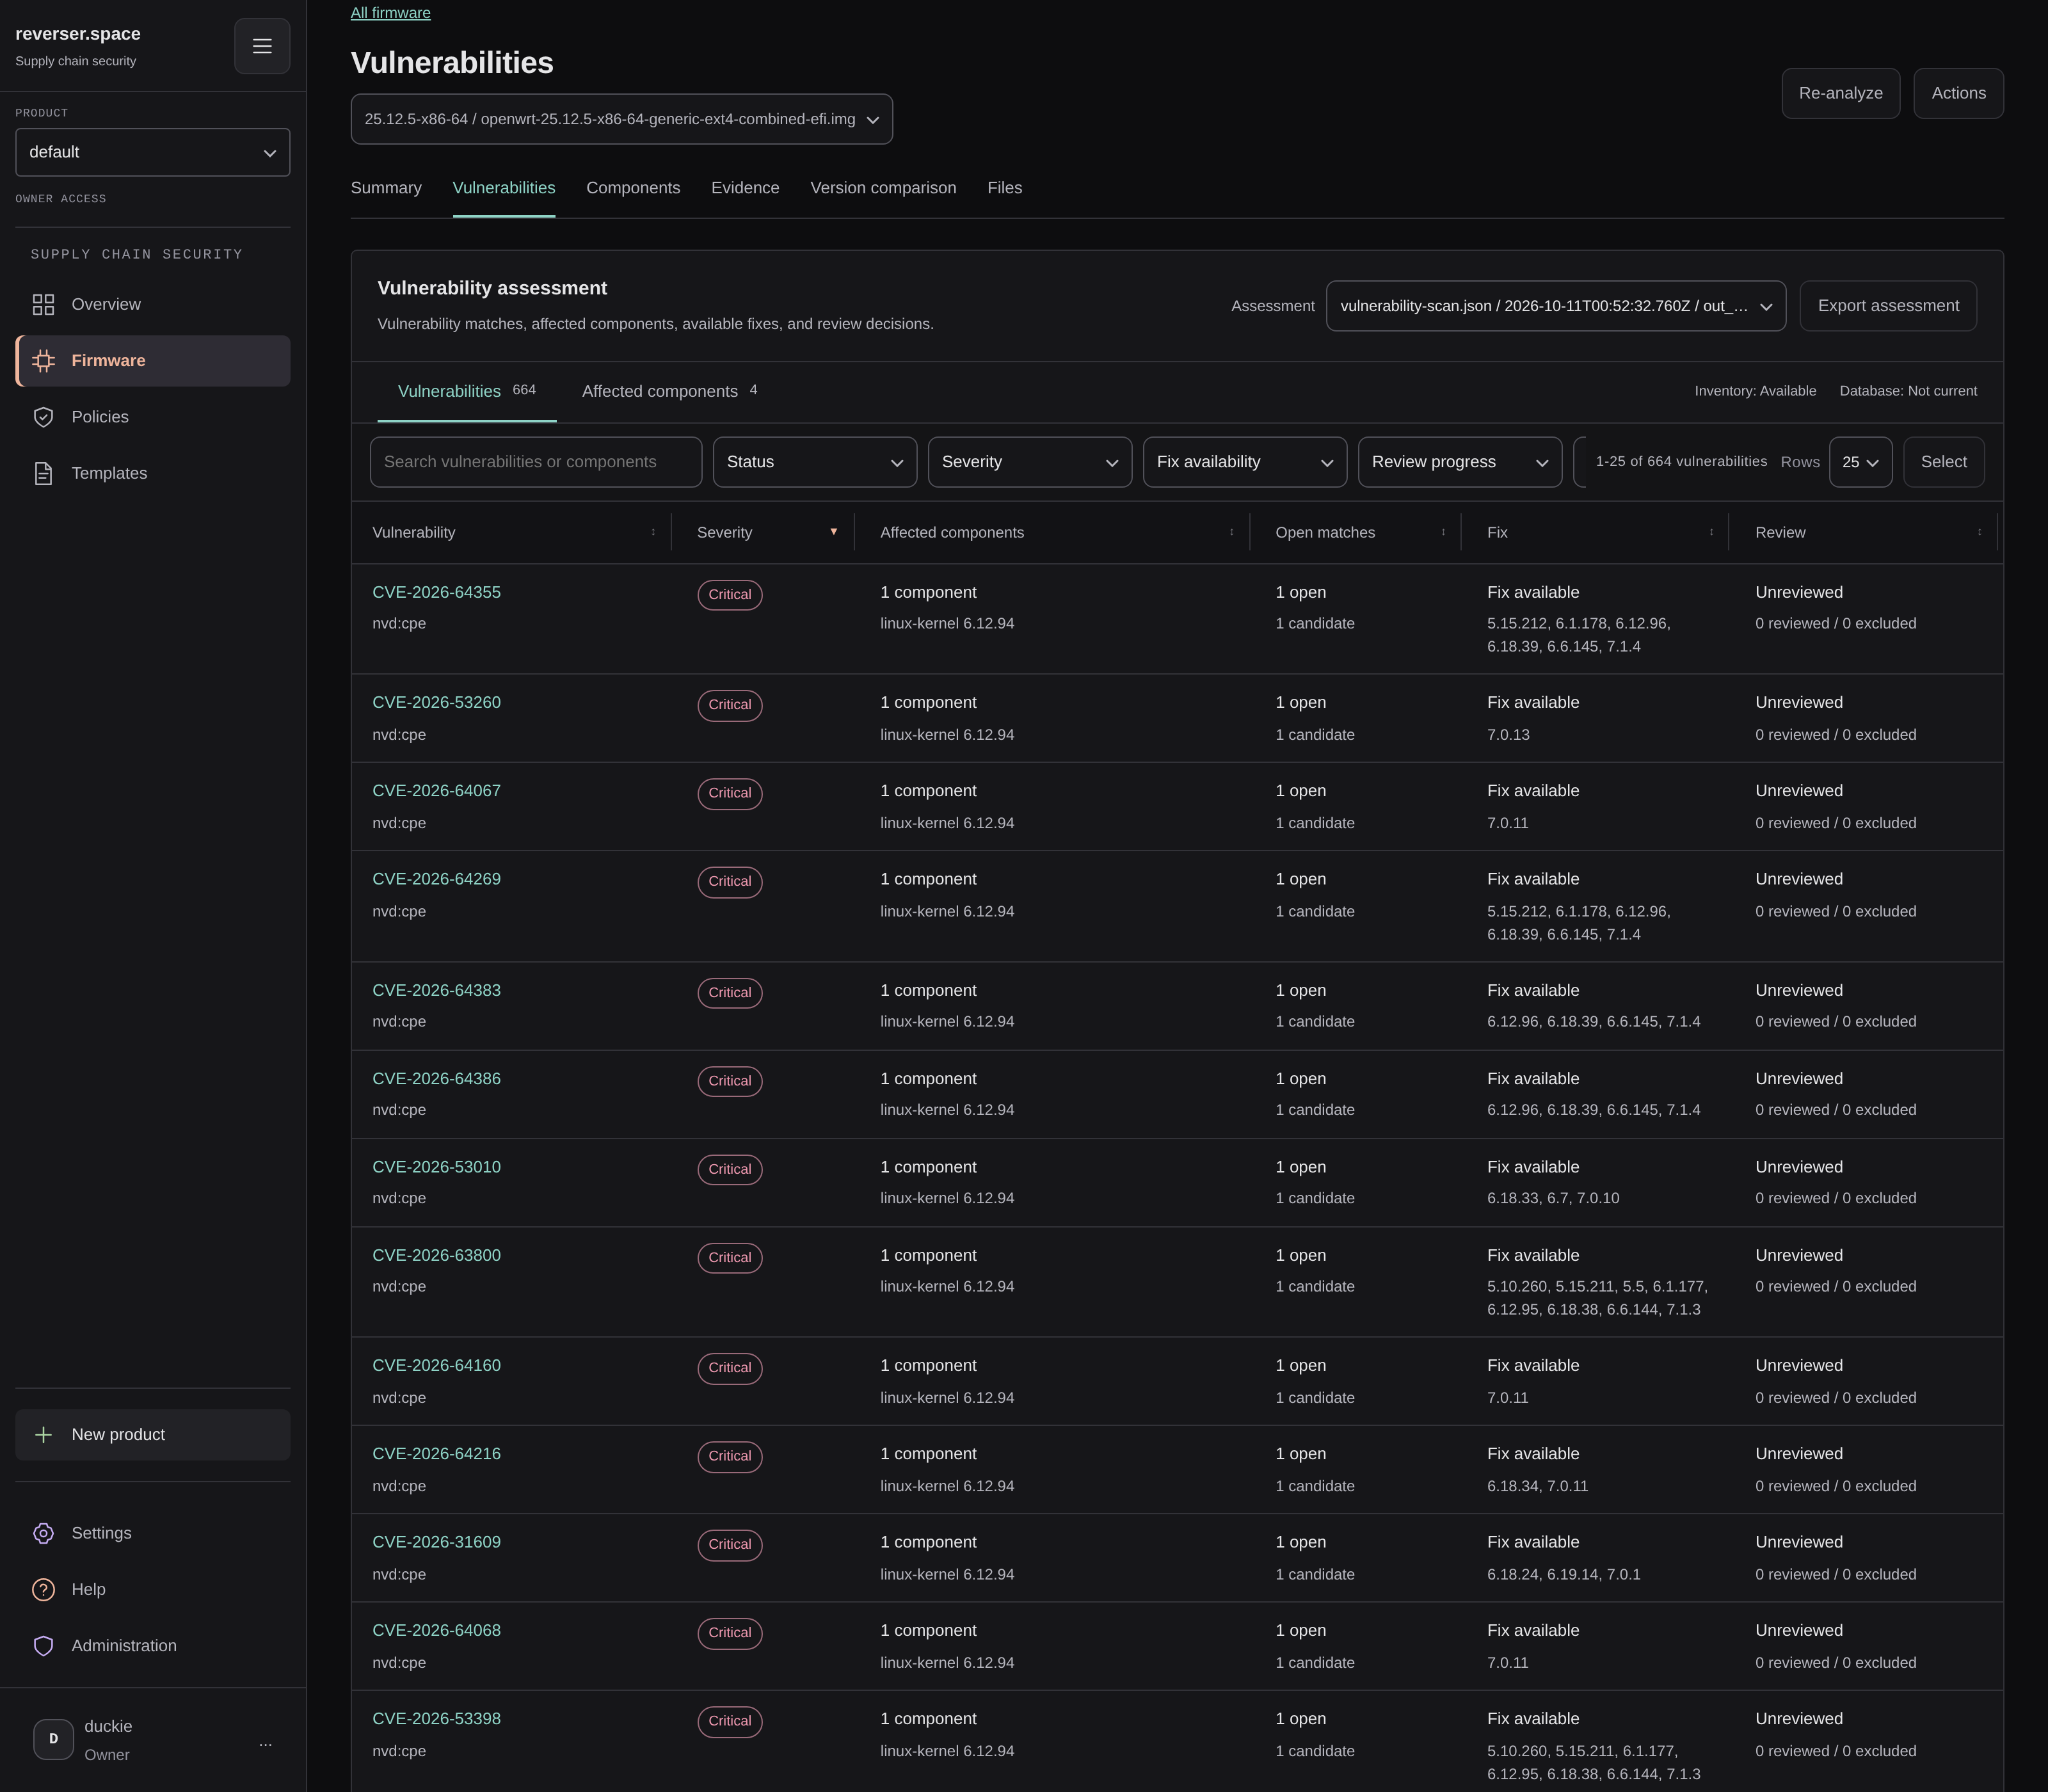Open CVE-2026-64355 details
This screenshot has height=1792, width=2048.
coord(436,592)
